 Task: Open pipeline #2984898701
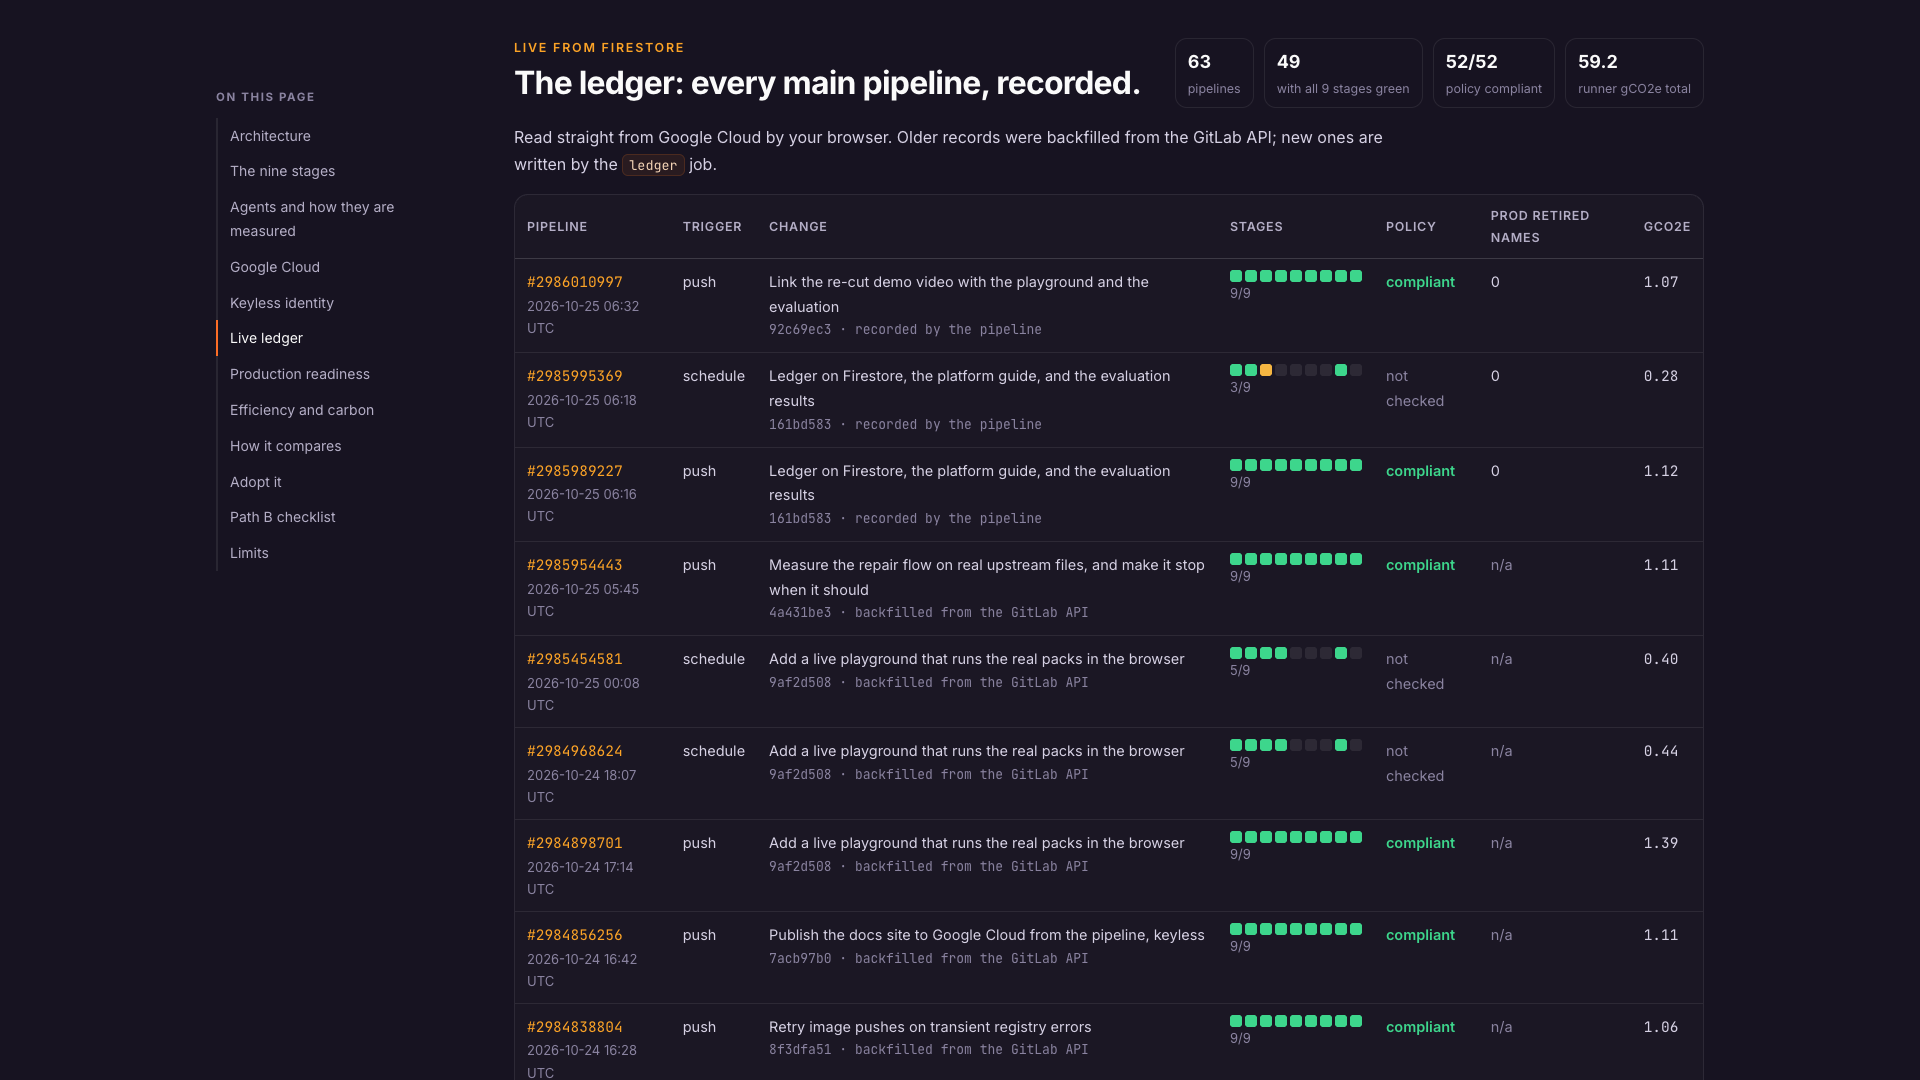coord(575,843)
